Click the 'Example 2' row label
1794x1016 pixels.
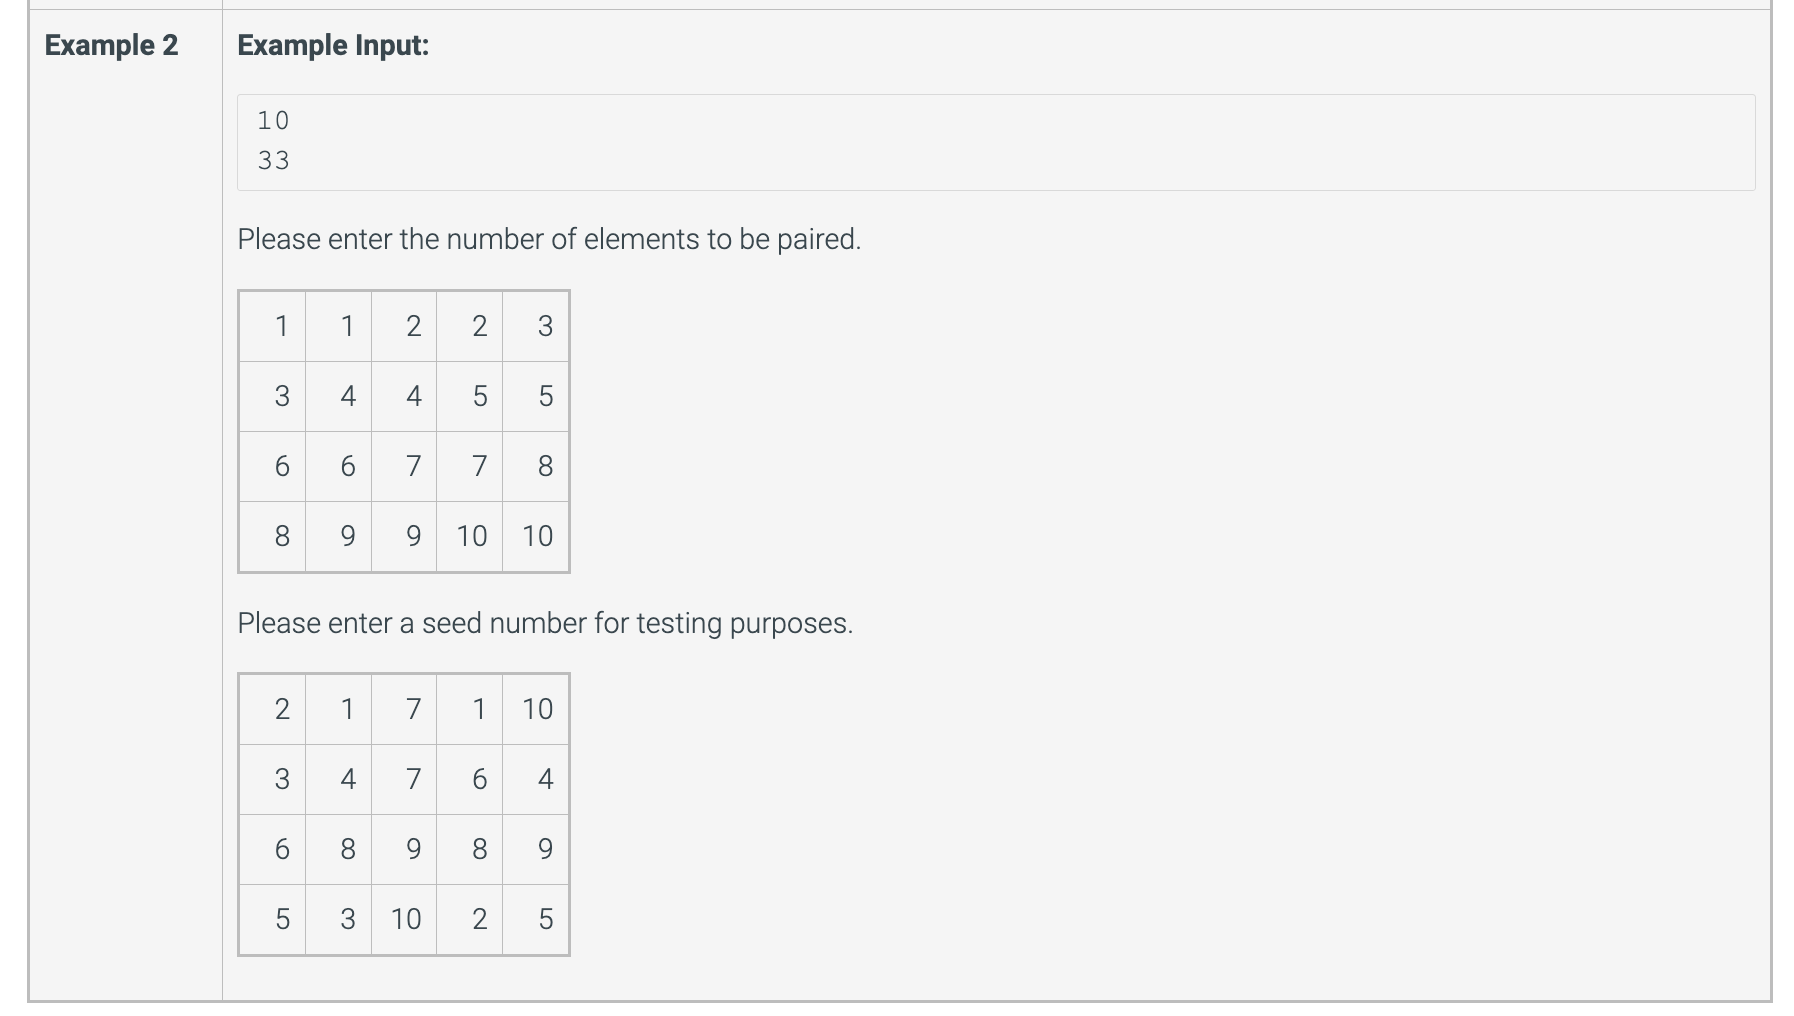point(111,45)
